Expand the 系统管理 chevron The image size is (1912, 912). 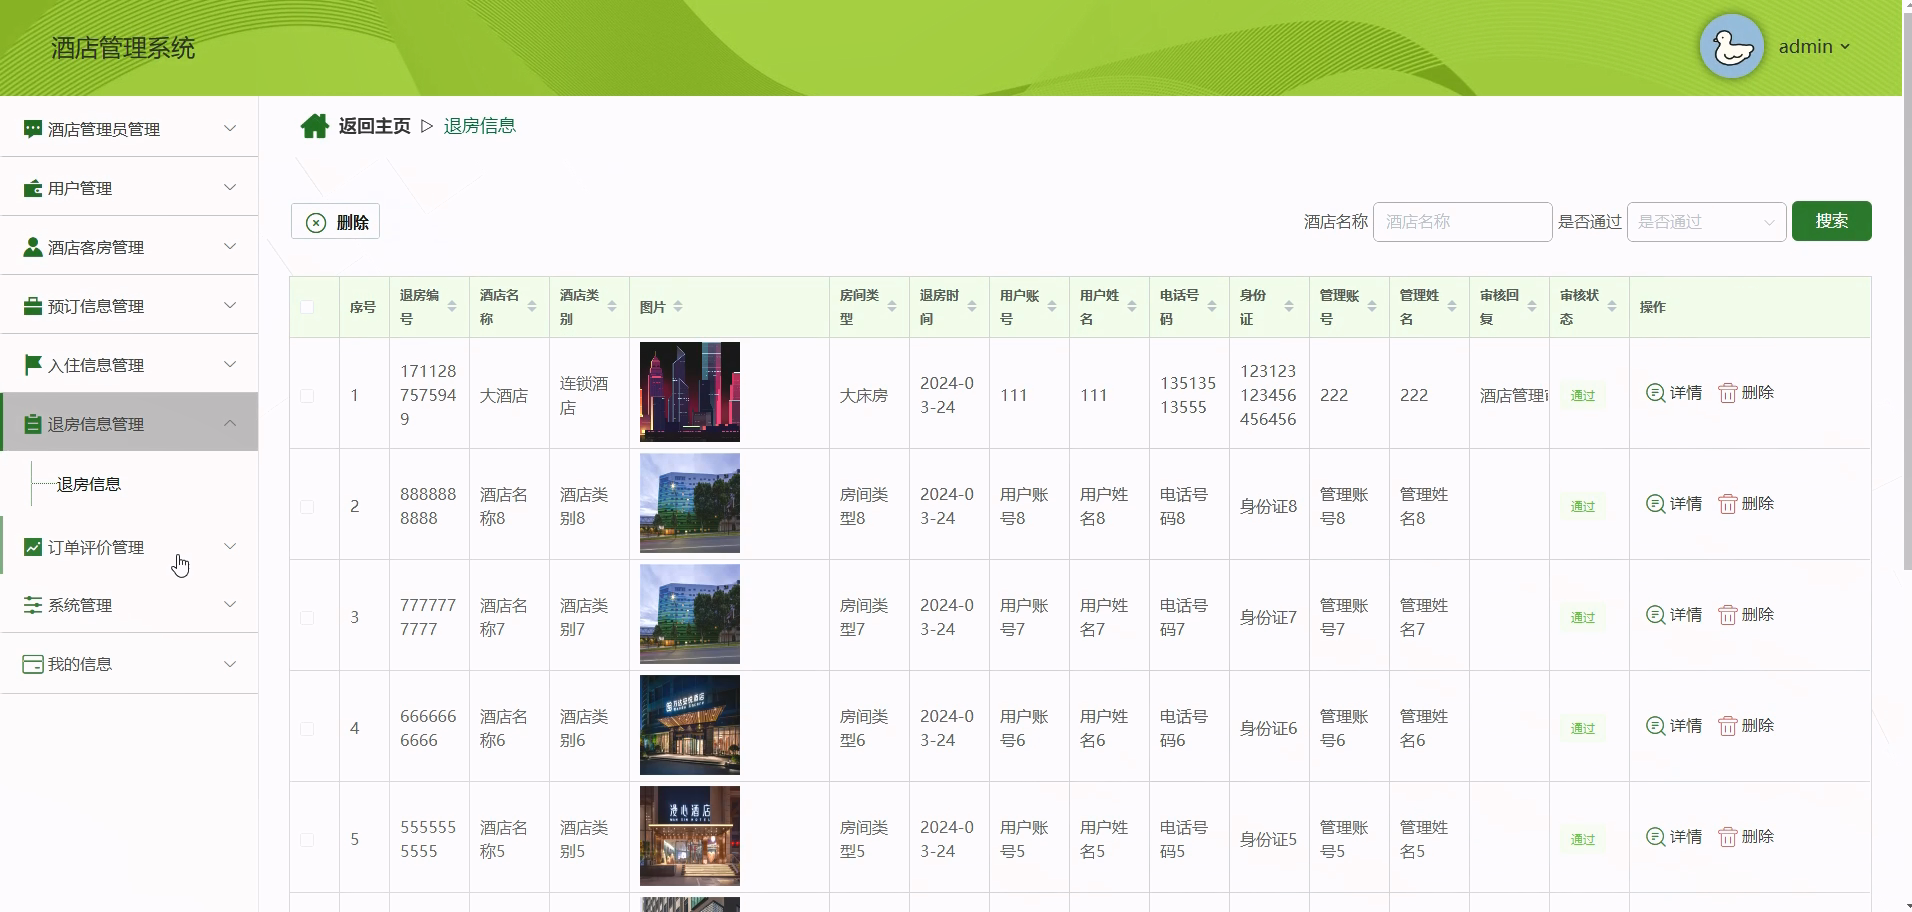230,604
